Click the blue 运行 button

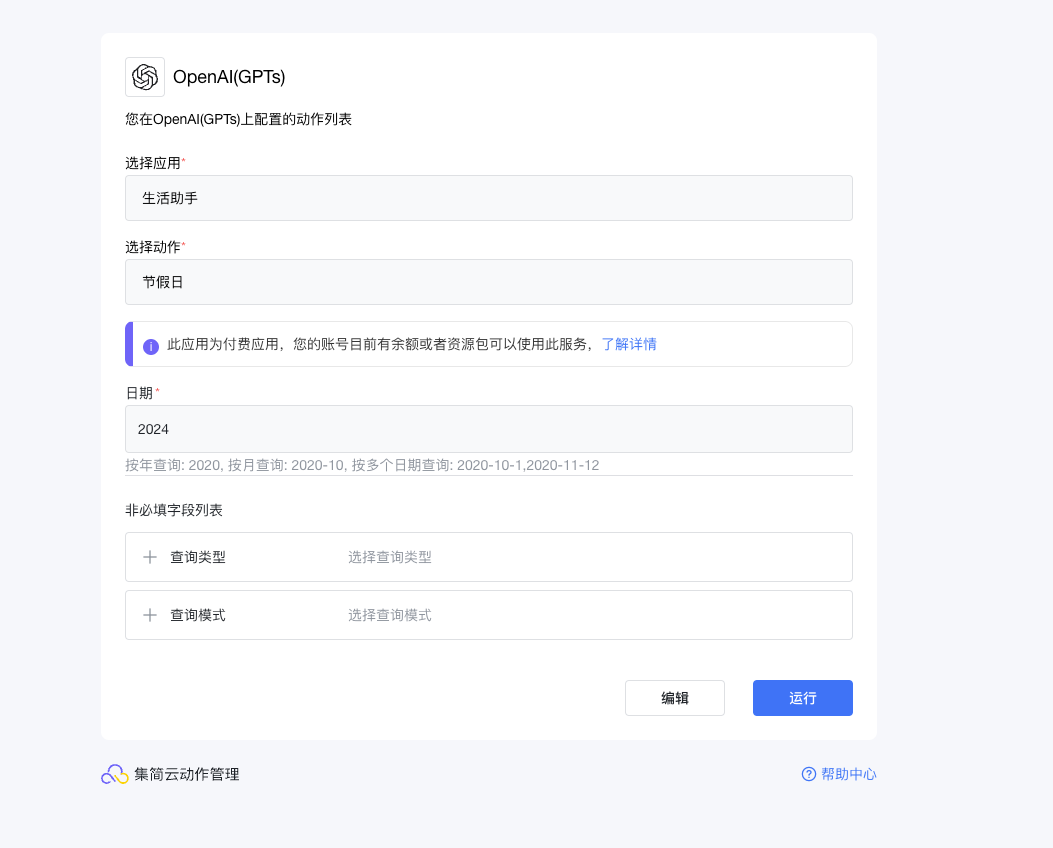[803, 698]
